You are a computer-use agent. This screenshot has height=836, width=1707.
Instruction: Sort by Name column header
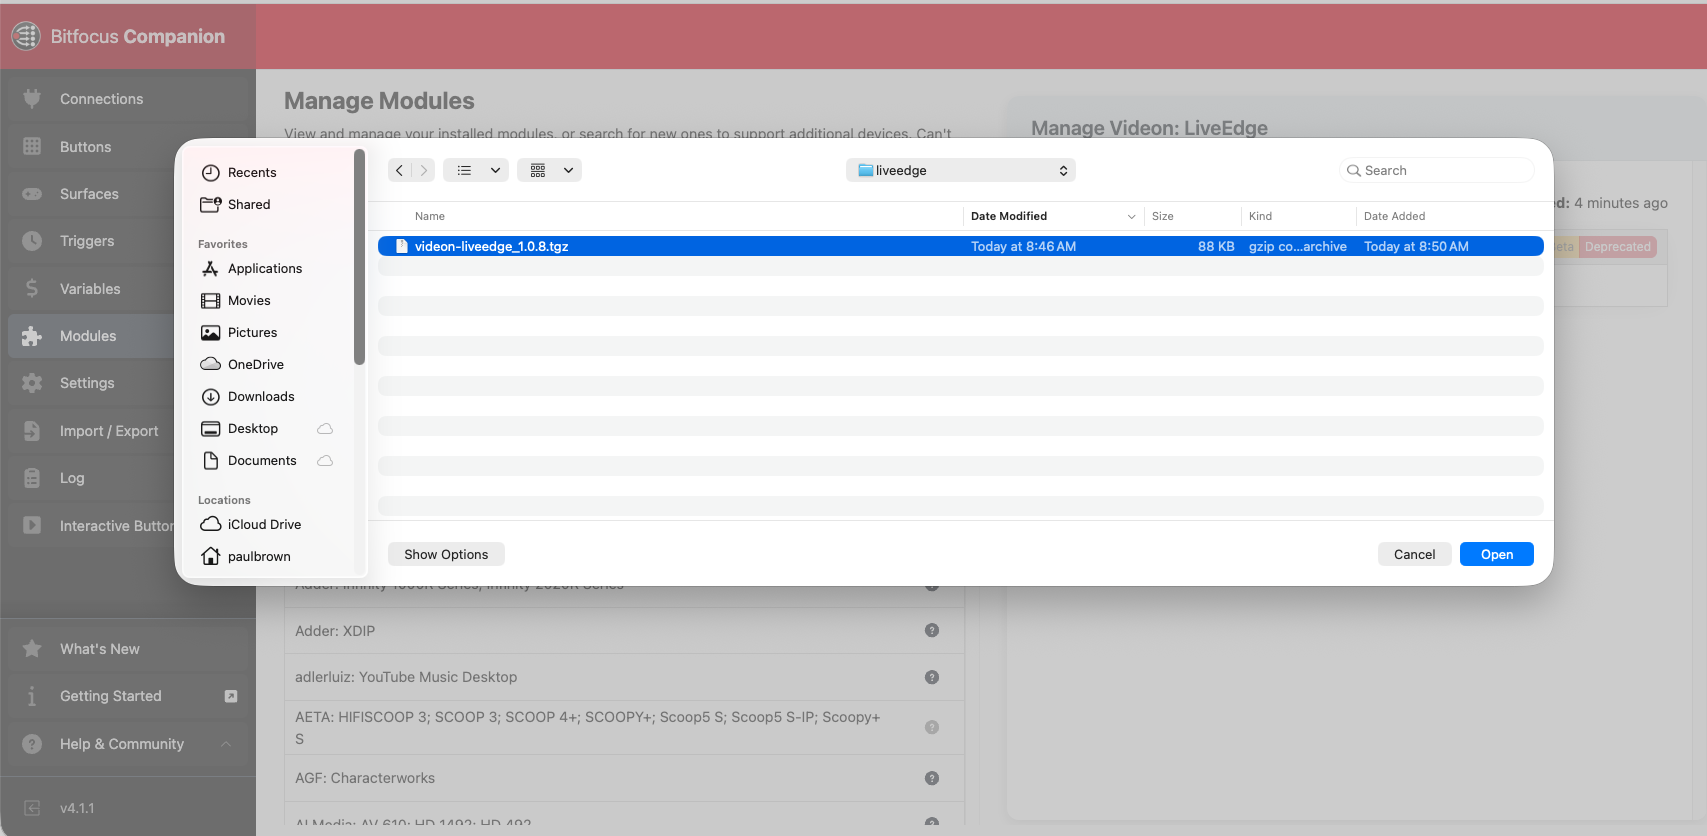click(430, 216)
